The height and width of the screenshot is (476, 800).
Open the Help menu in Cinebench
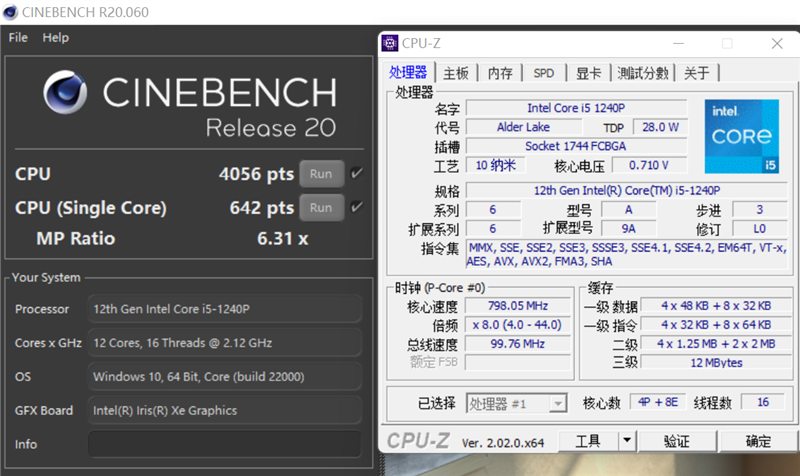55,38
